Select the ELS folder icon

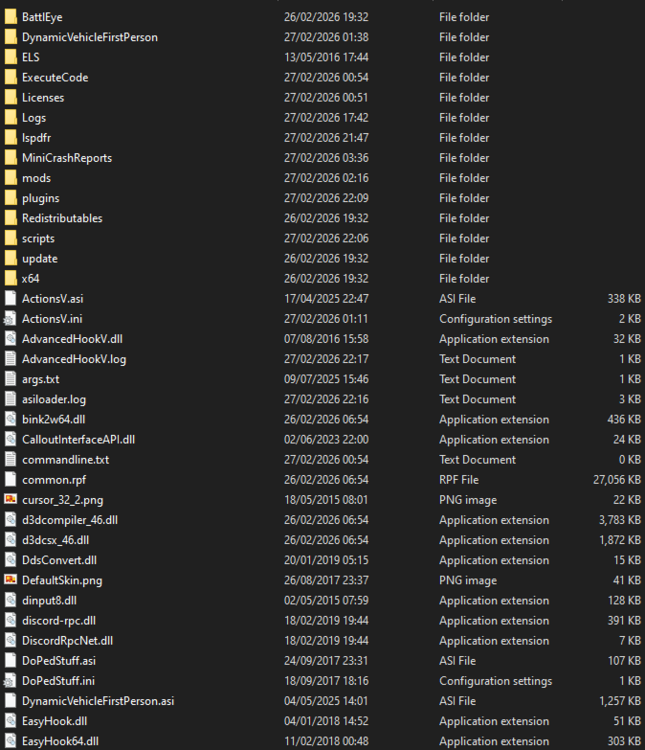point(11,57)
